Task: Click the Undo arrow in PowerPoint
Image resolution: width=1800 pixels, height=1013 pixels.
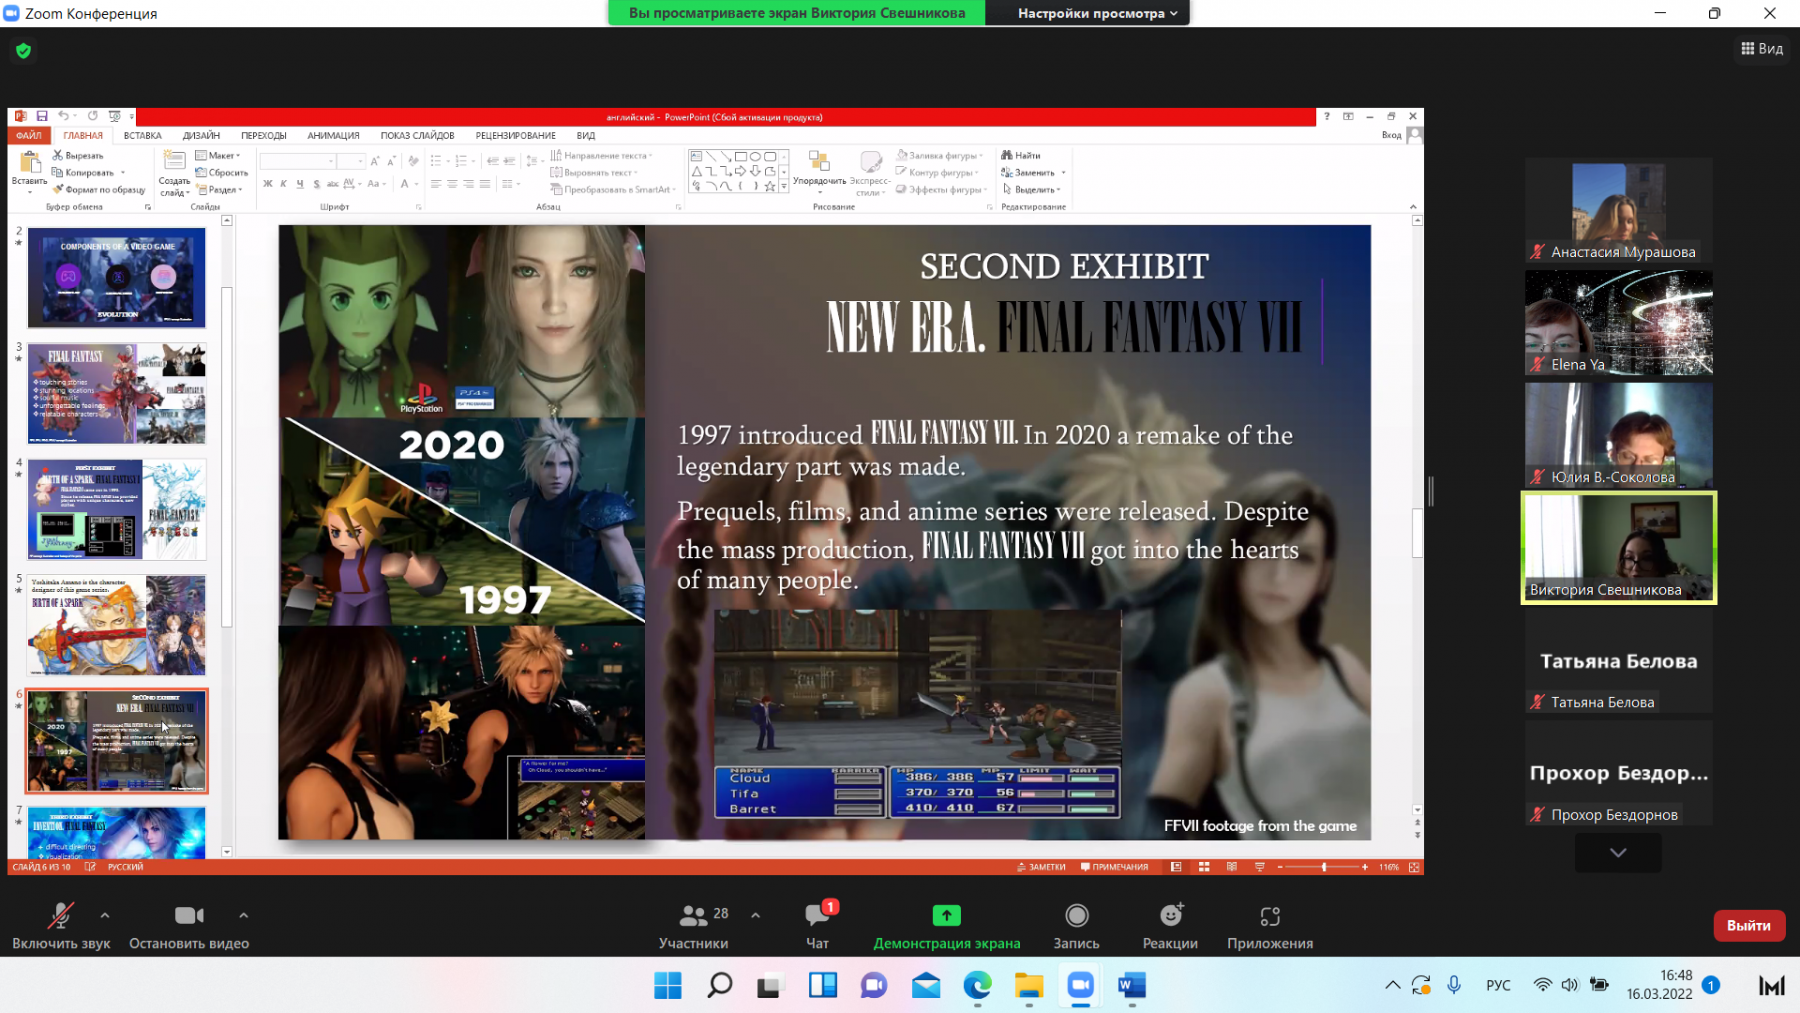Action: 63,116
